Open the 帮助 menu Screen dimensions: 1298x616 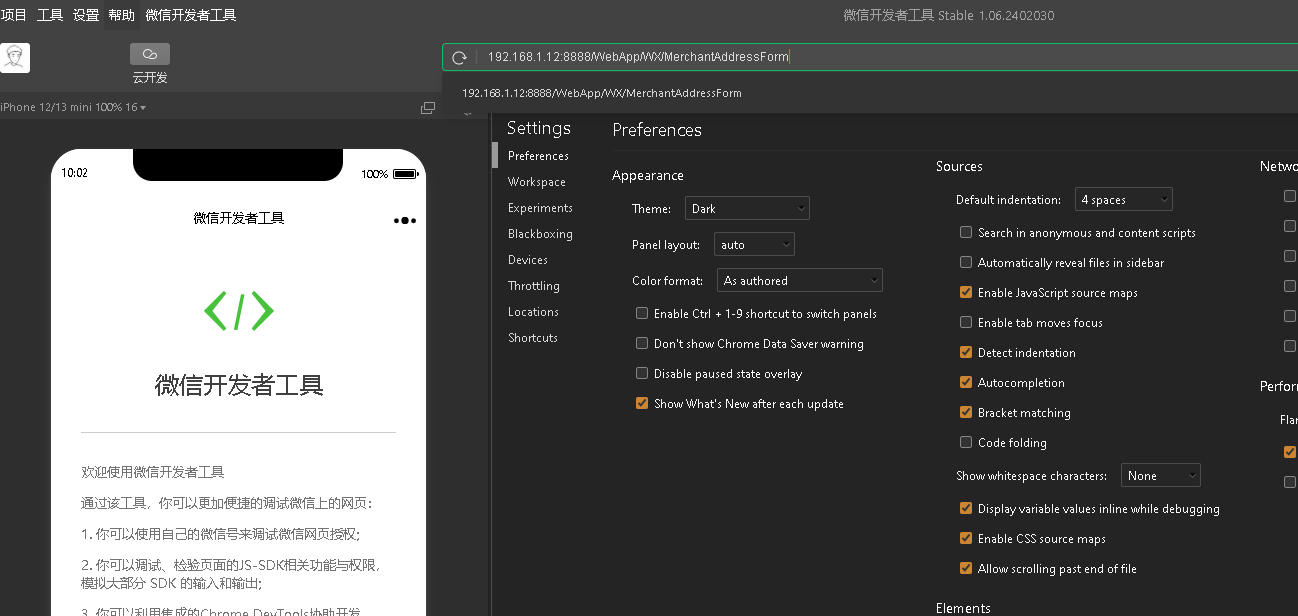tap(122, 15)
